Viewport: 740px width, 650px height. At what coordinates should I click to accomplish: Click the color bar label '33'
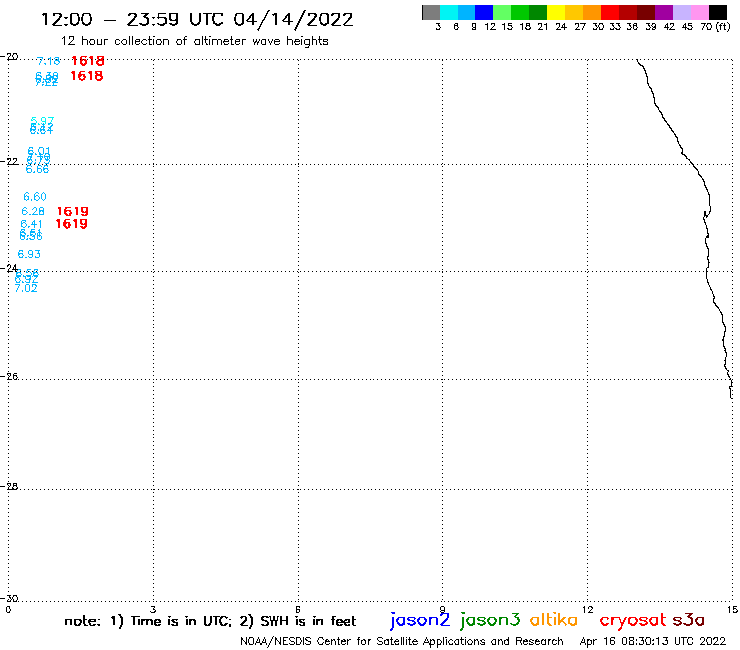coord(614,27)
